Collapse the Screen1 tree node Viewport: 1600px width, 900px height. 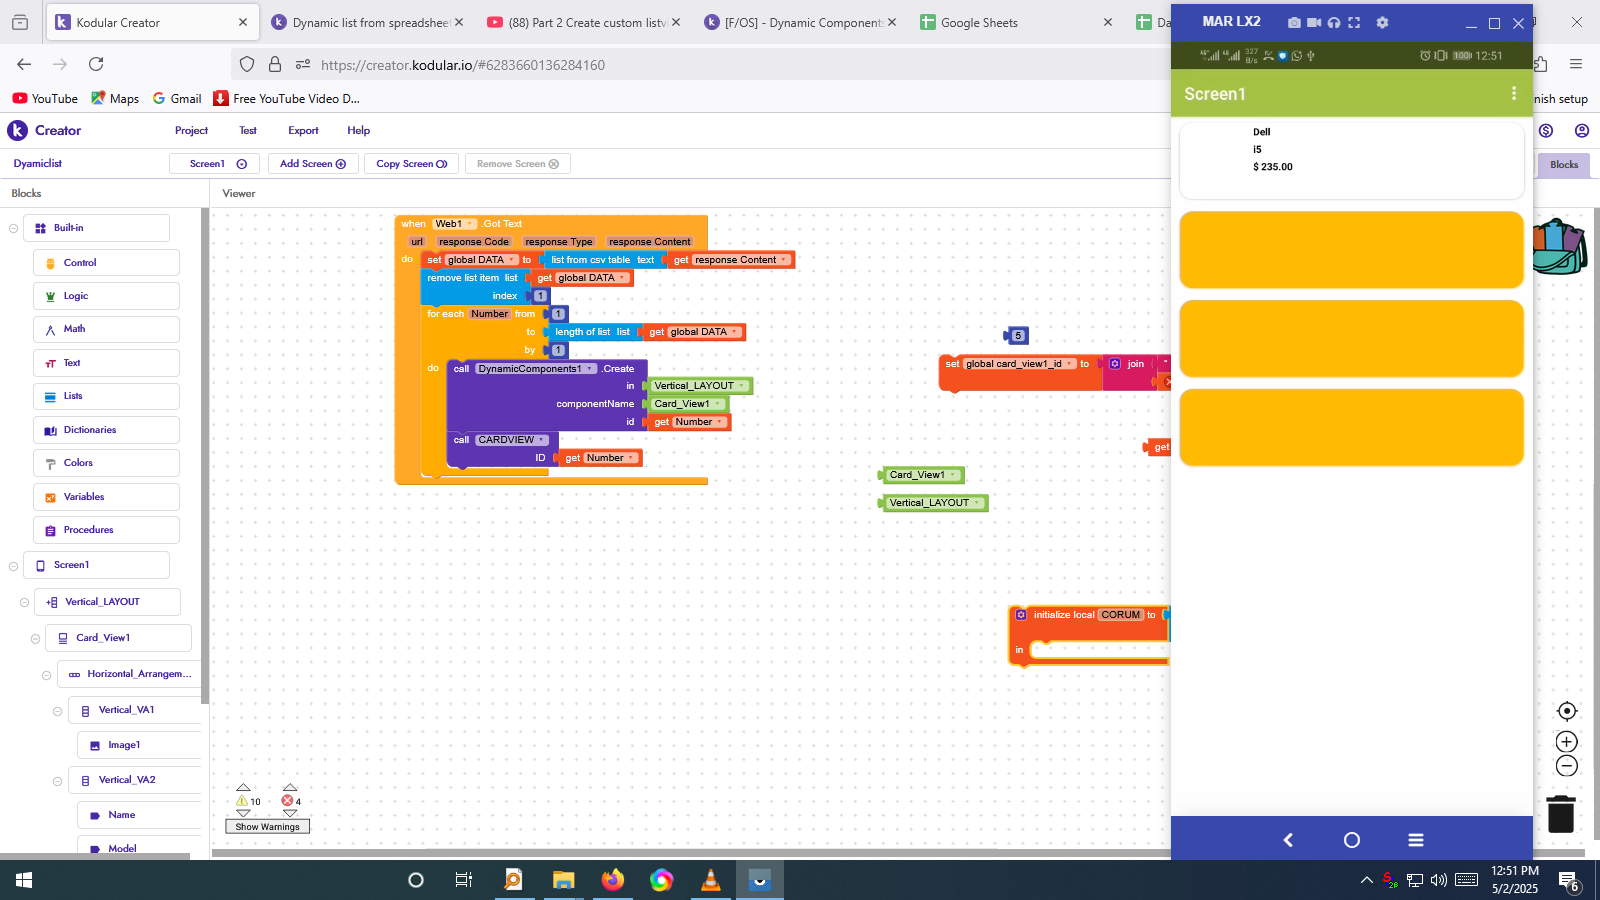pos(13,566)
